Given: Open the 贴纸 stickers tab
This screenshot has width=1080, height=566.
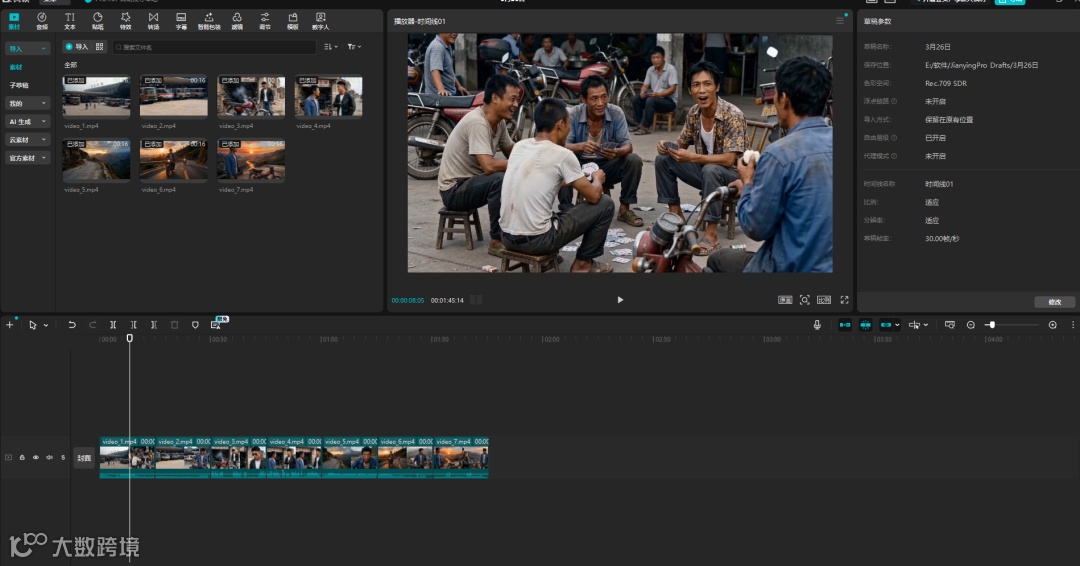Looking at the screenshot, I should [x=98, y=21].
